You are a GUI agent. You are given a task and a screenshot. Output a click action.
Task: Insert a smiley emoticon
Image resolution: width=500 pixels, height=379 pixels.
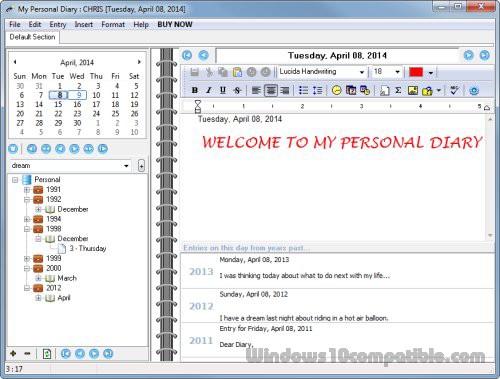click(x=337, y=90)
